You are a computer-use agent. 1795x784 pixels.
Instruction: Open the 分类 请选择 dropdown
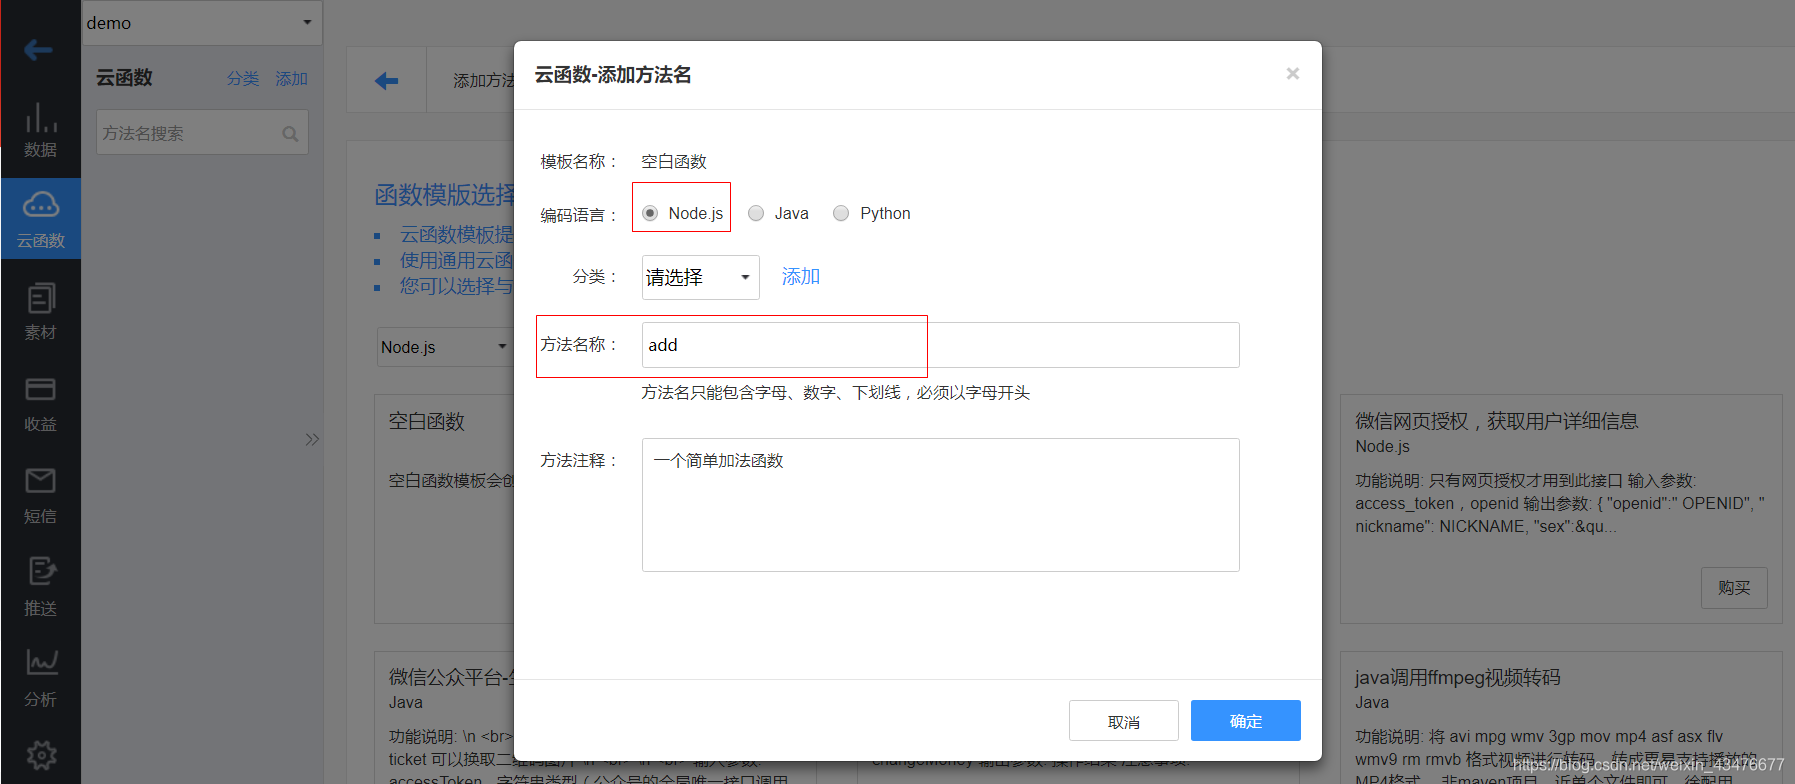click(x=700, y=277)
